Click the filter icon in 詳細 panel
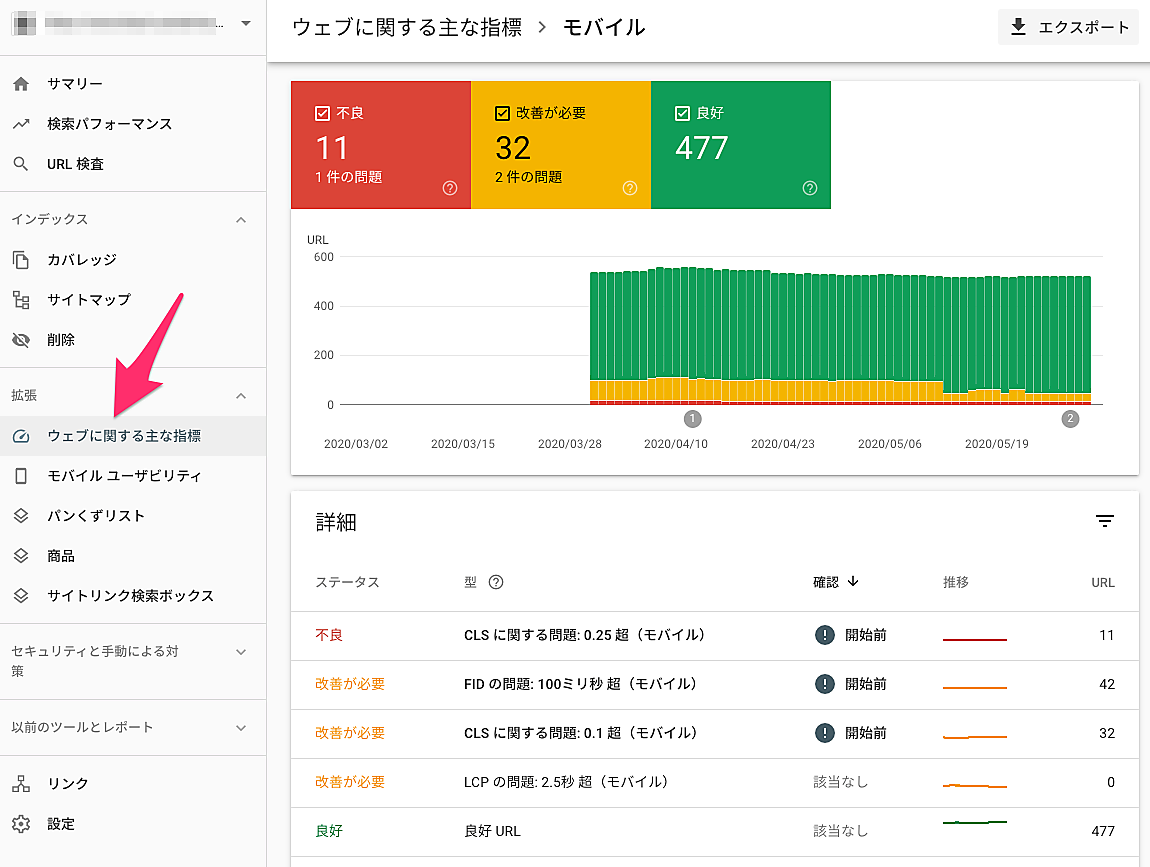The width and height of the screenshot is (1150, 867). point(1104,521)
